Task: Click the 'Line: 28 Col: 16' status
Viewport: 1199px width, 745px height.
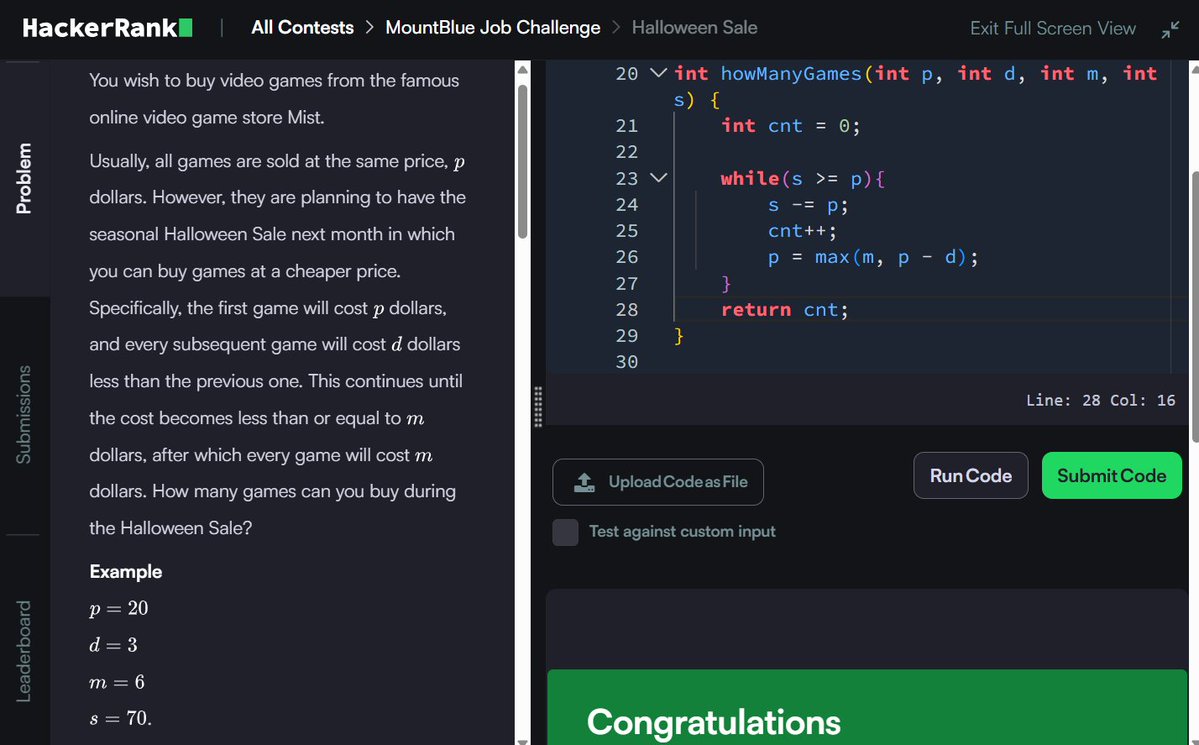Action: point(1100,400)
